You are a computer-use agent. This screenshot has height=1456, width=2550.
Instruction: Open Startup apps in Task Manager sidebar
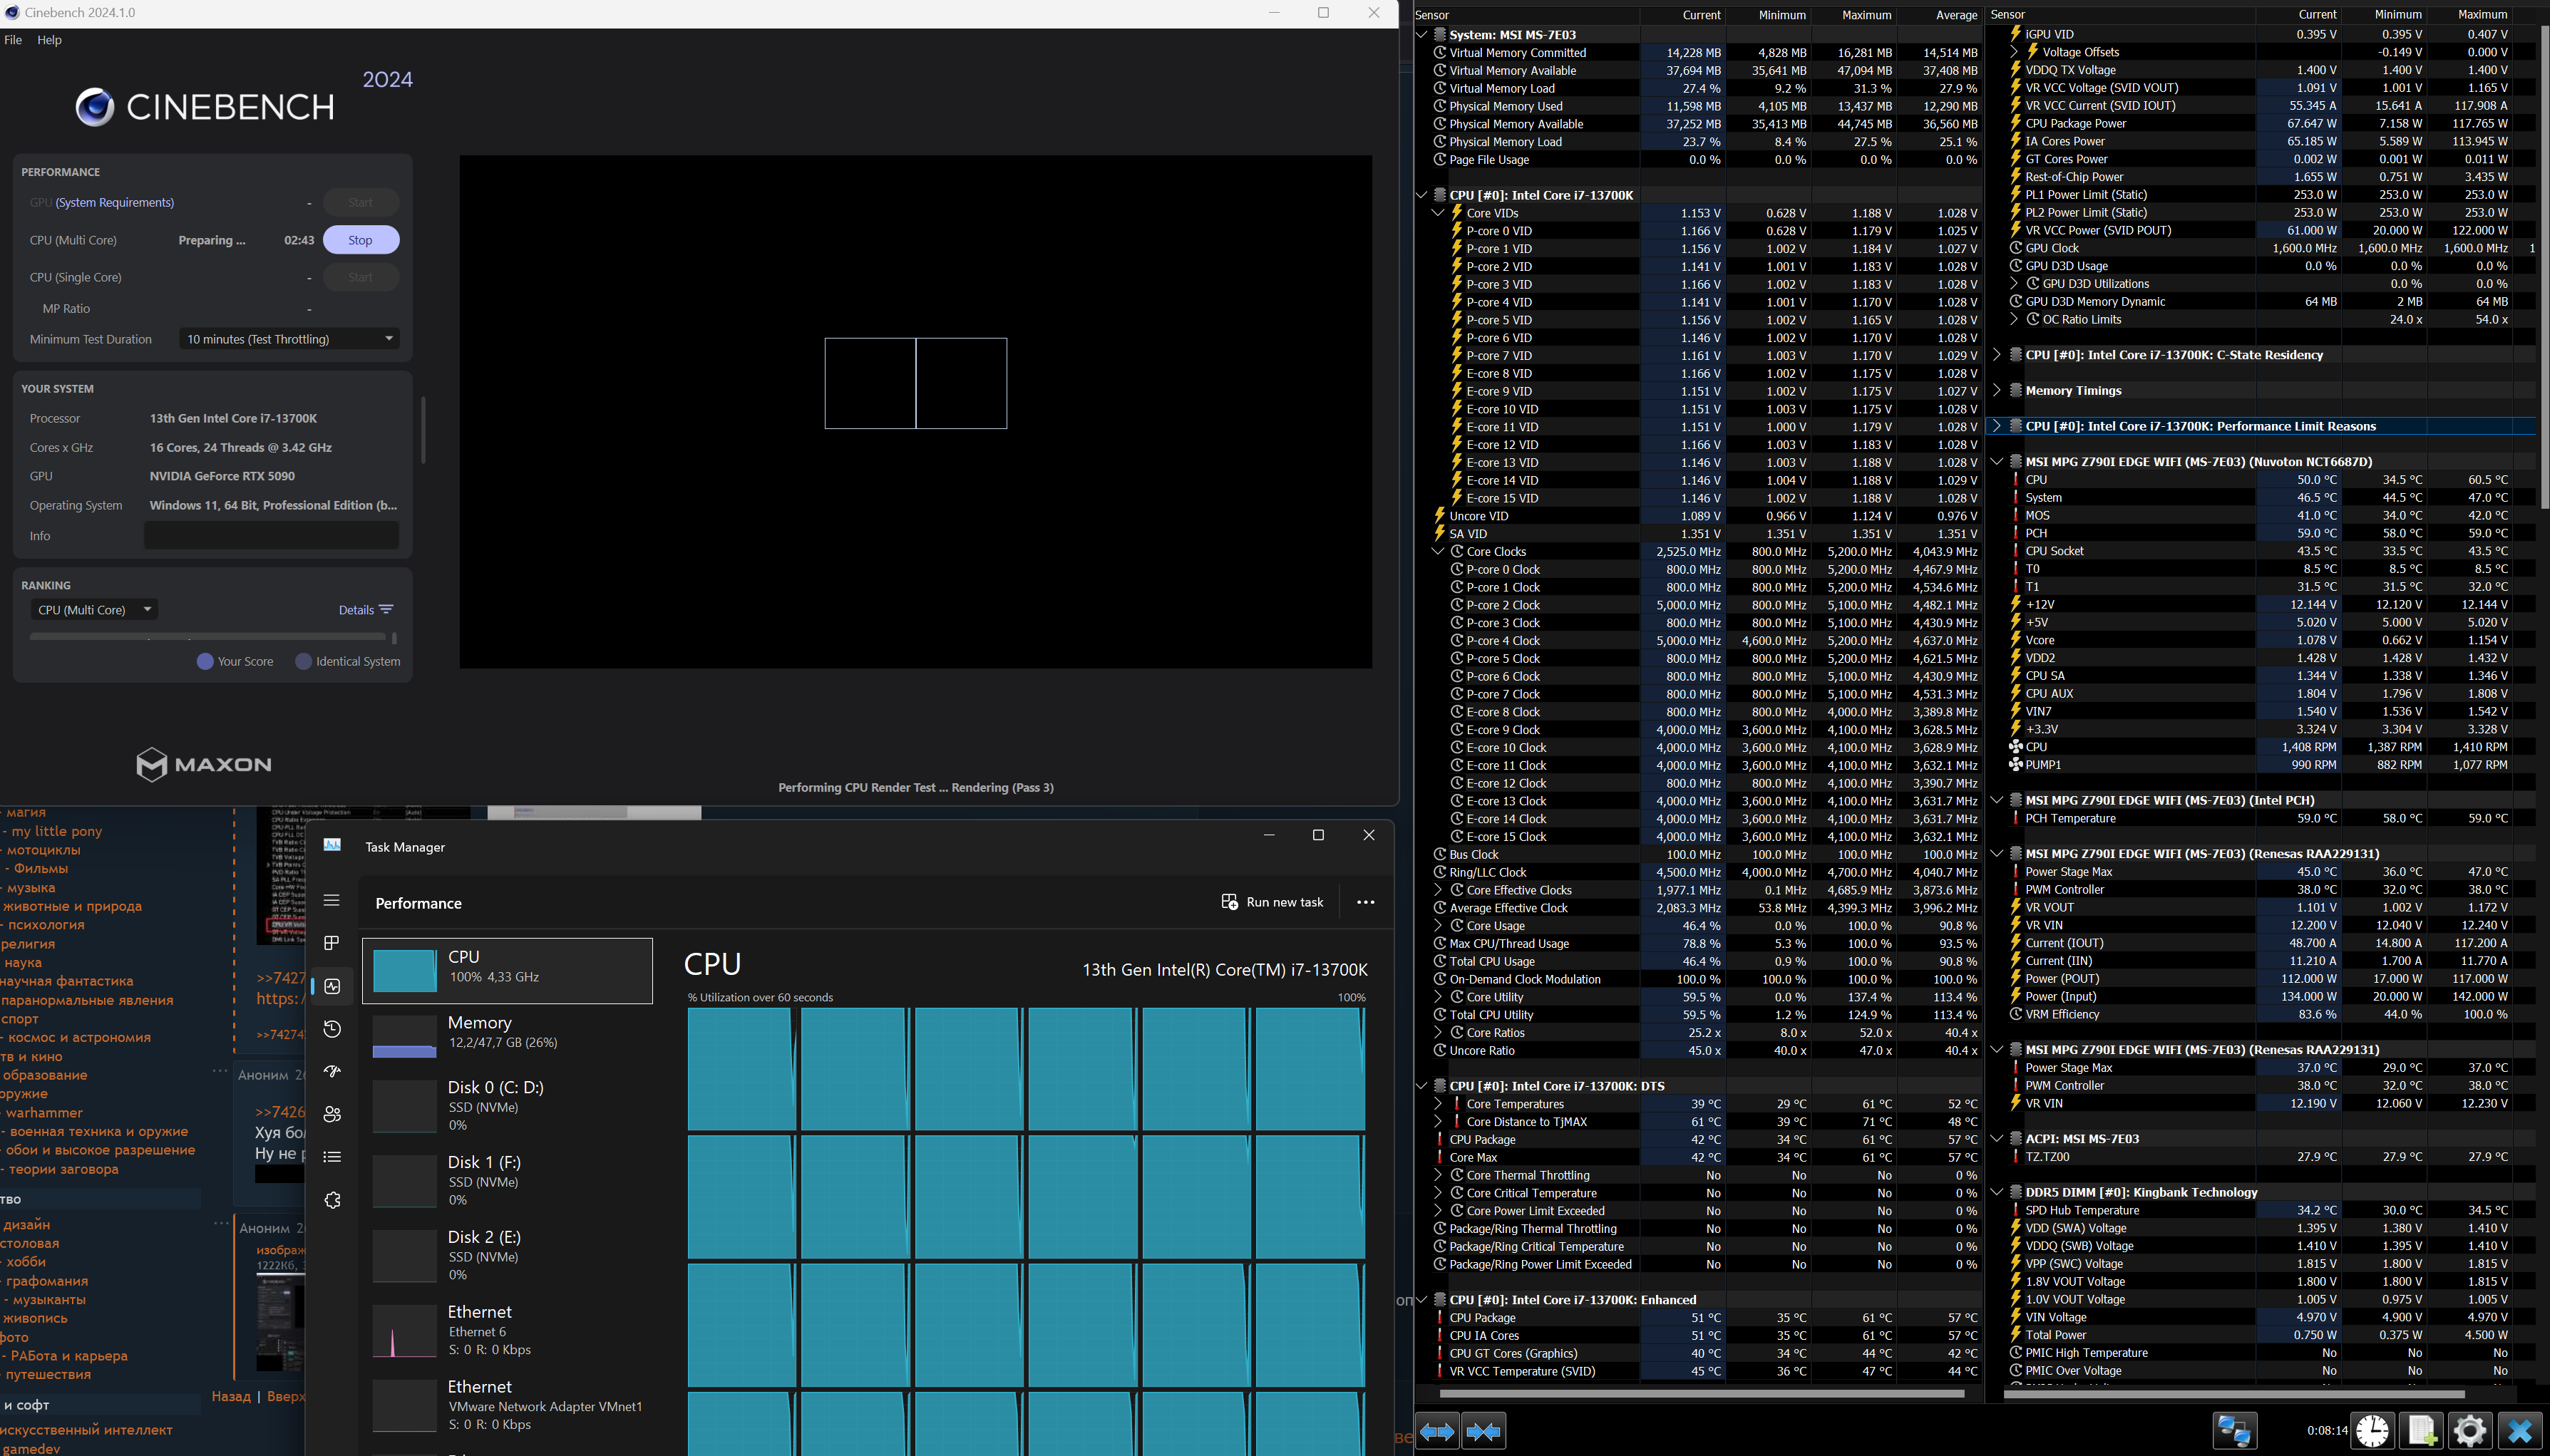click(332, 1071)
